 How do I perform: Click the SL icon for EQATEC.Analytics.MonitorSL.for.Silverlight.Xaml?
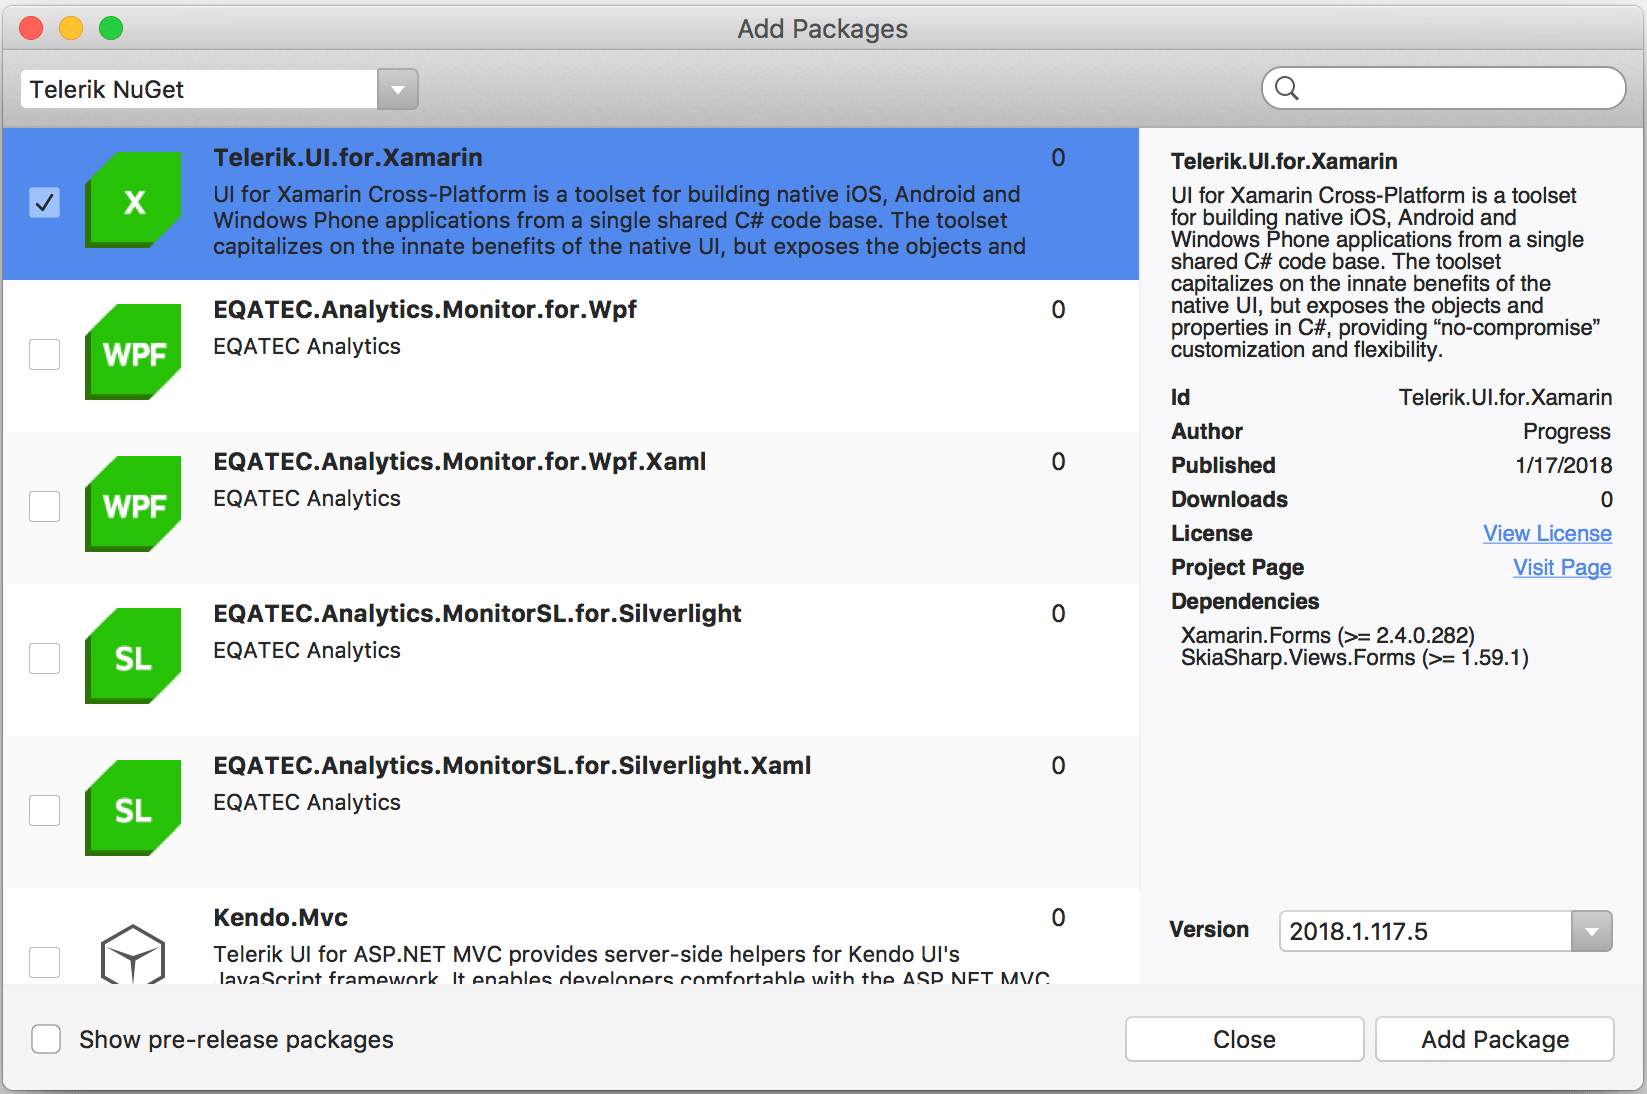point(134,808)
